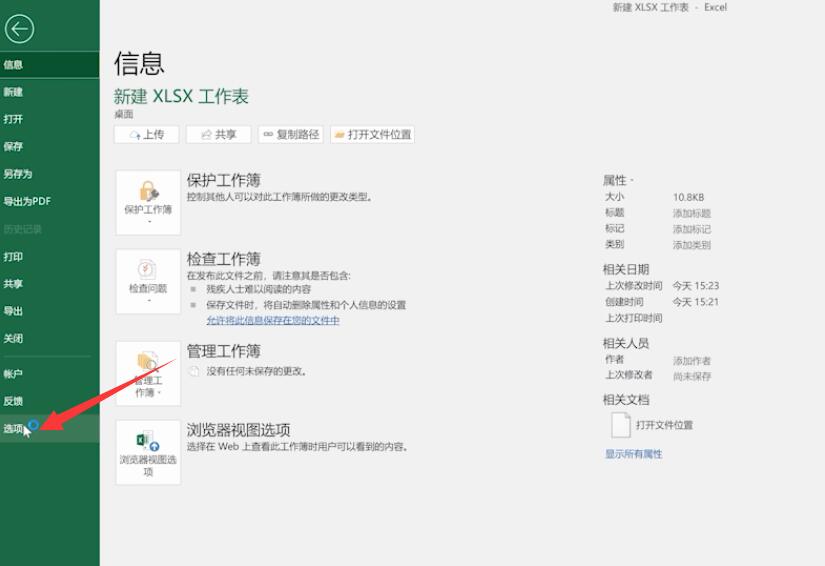Viewport: 825px width, 566px height.
Task: Click 相关人员 heading
Action: tap(626, 343)
